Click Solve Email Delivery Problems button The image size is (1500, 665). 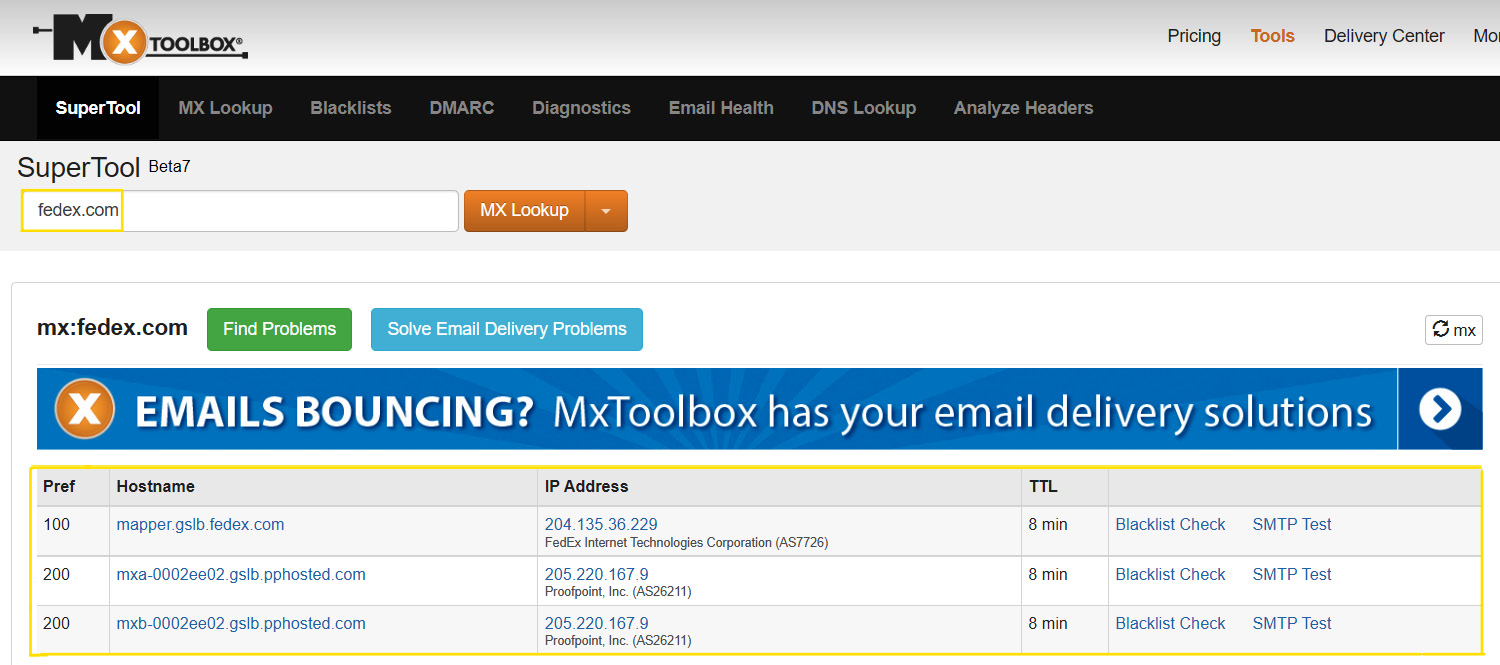[507, 329]
